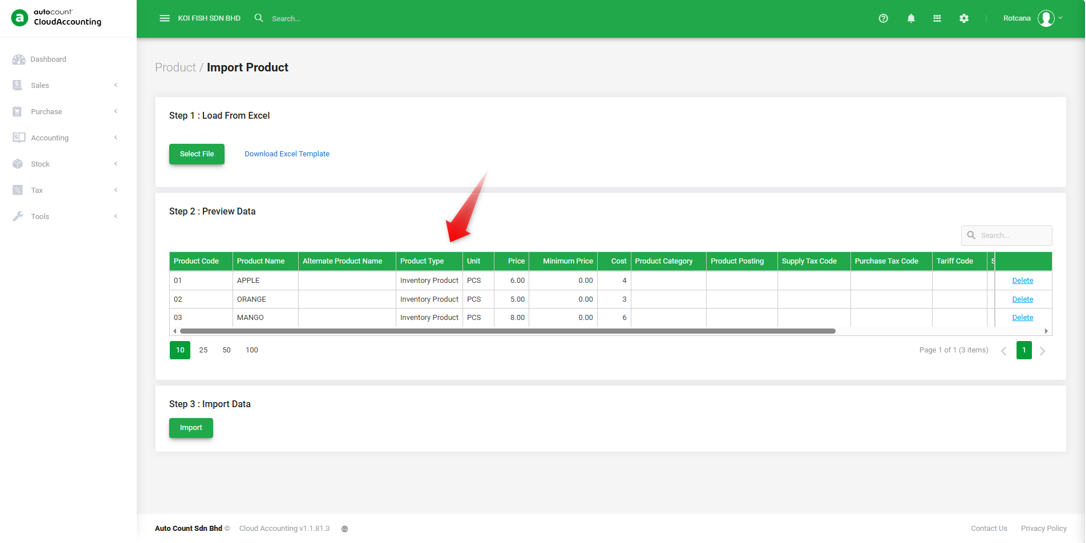Image resolution: width=1086 pixels, height=543 pixels.
Task: Expand the Stock sidebar menu
Action: click(64, 164)
